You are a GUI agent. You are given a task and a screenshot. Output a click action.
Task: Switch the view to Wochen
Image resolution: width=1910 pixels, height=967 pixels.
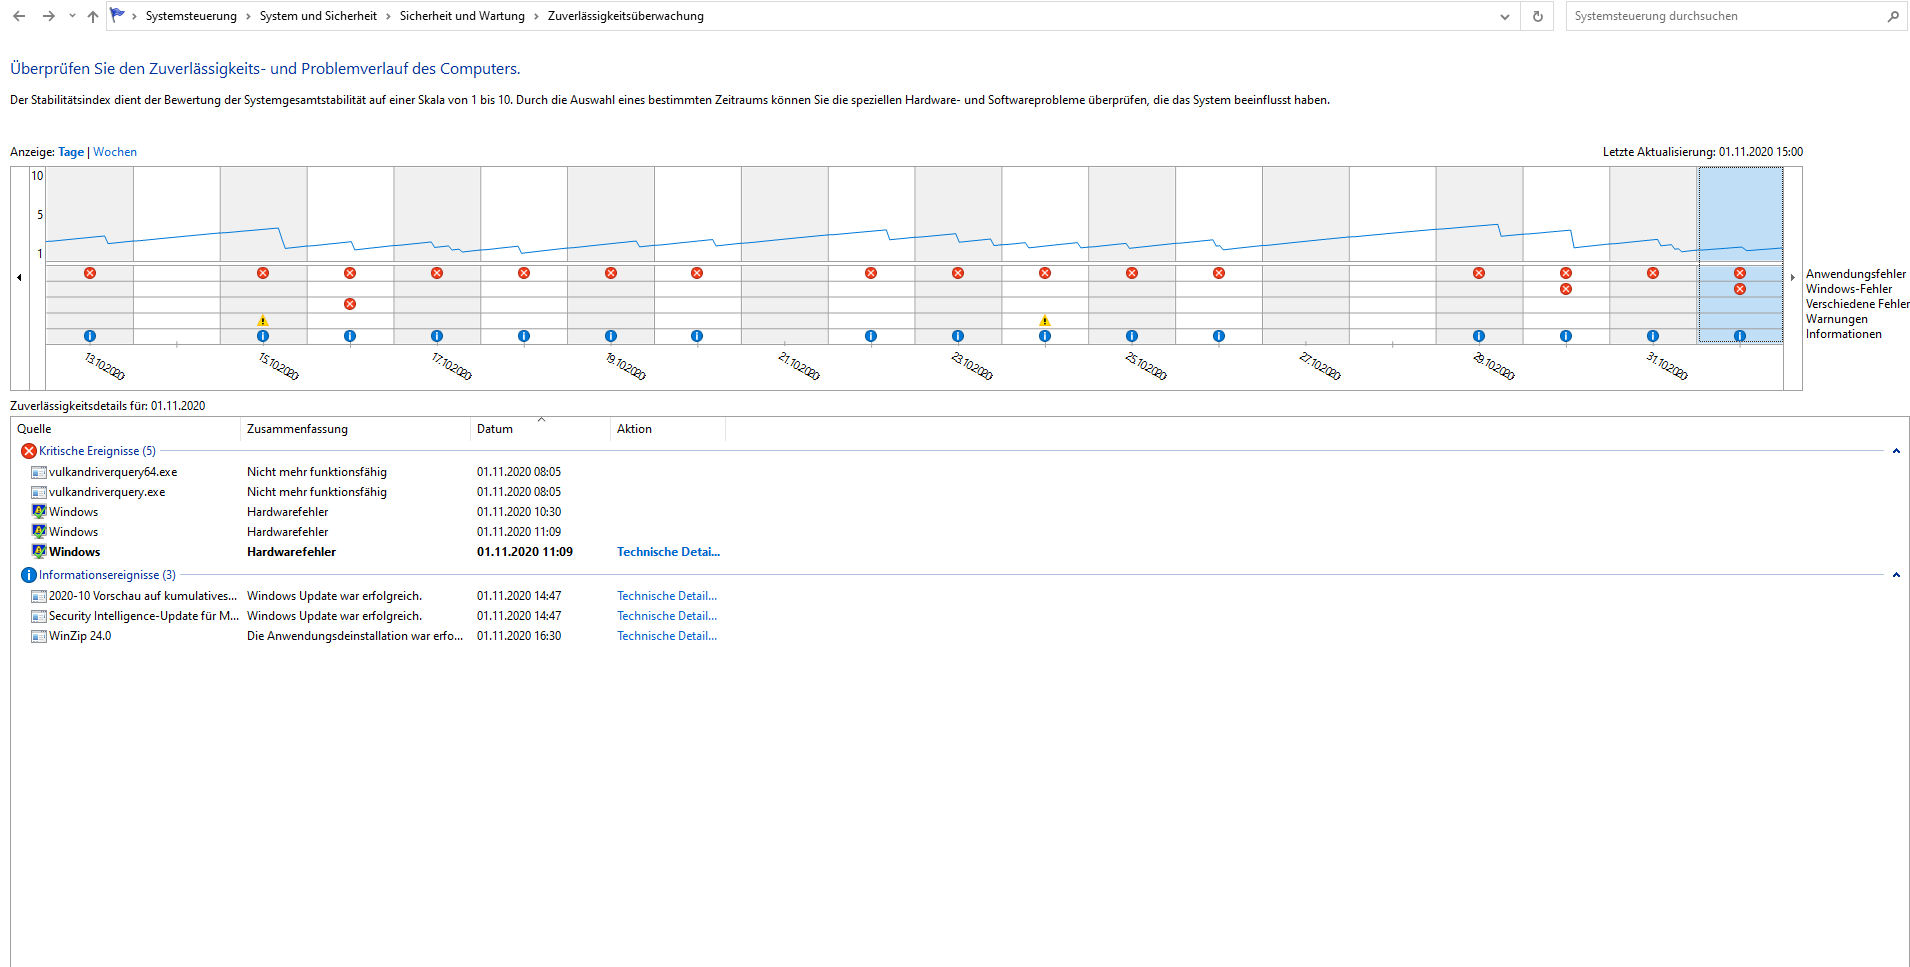[115, 152]
